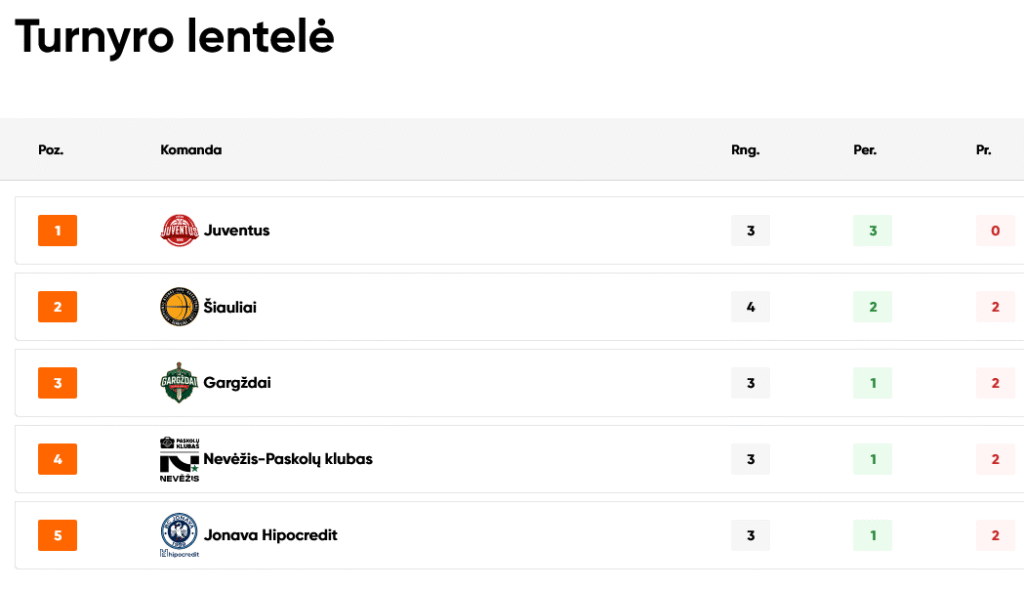Viewport: 1024px width, 591px height.
Task: Click the Komanda column header
Action: pyautogui.click(x=191, y=150)
